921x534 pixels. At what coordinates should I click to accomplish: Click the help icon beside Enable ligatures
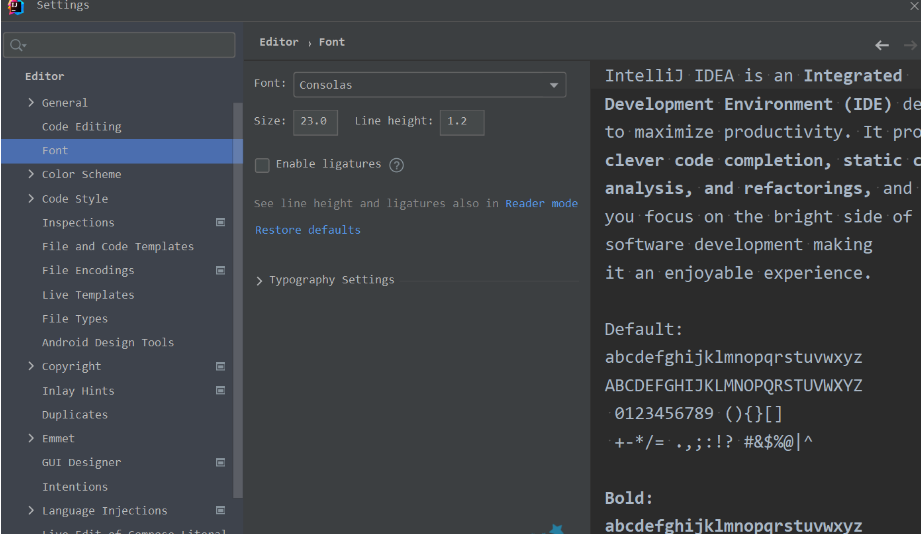coord(396,165)
